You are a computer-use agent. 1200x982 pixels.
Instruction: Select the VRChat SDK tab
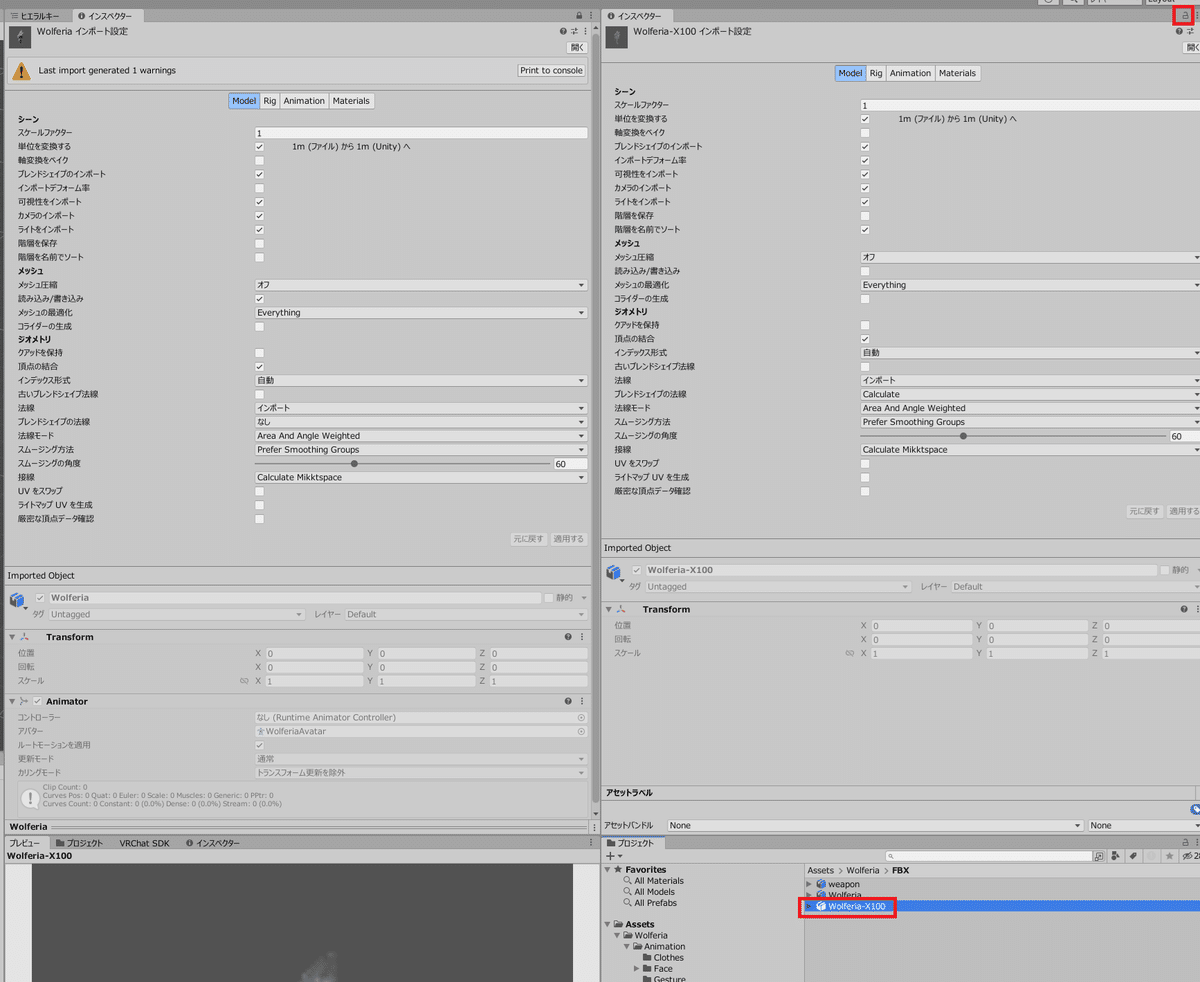pos(144,843)
